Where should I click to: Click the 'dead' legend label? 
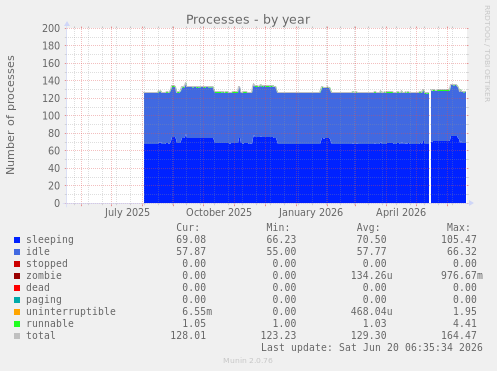click(x=38, y=287)
